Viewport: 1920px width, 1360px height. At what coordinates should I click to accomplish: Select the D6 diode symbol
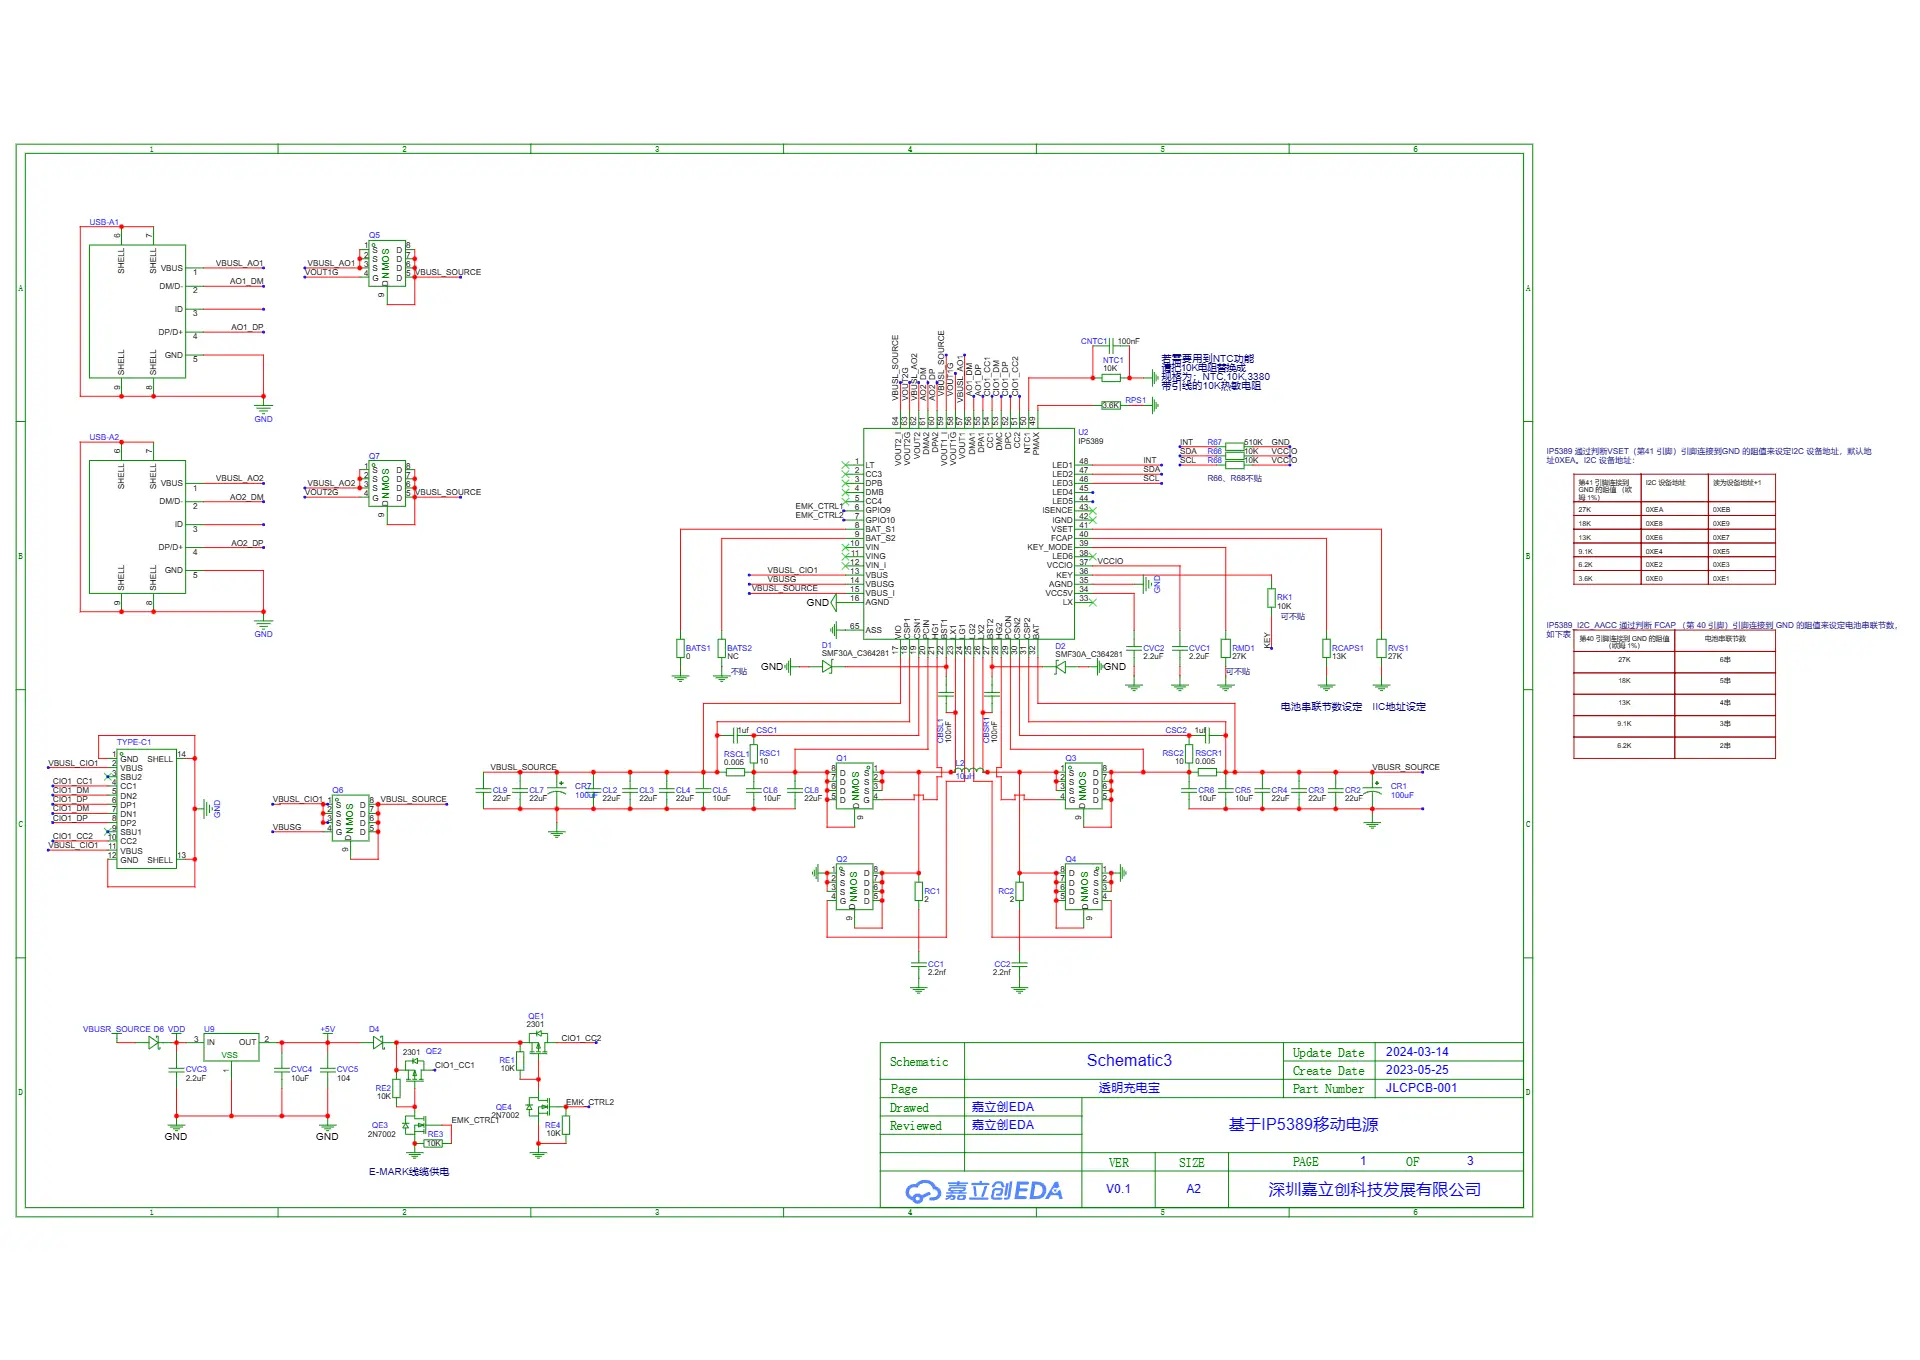click(154, 1042)
